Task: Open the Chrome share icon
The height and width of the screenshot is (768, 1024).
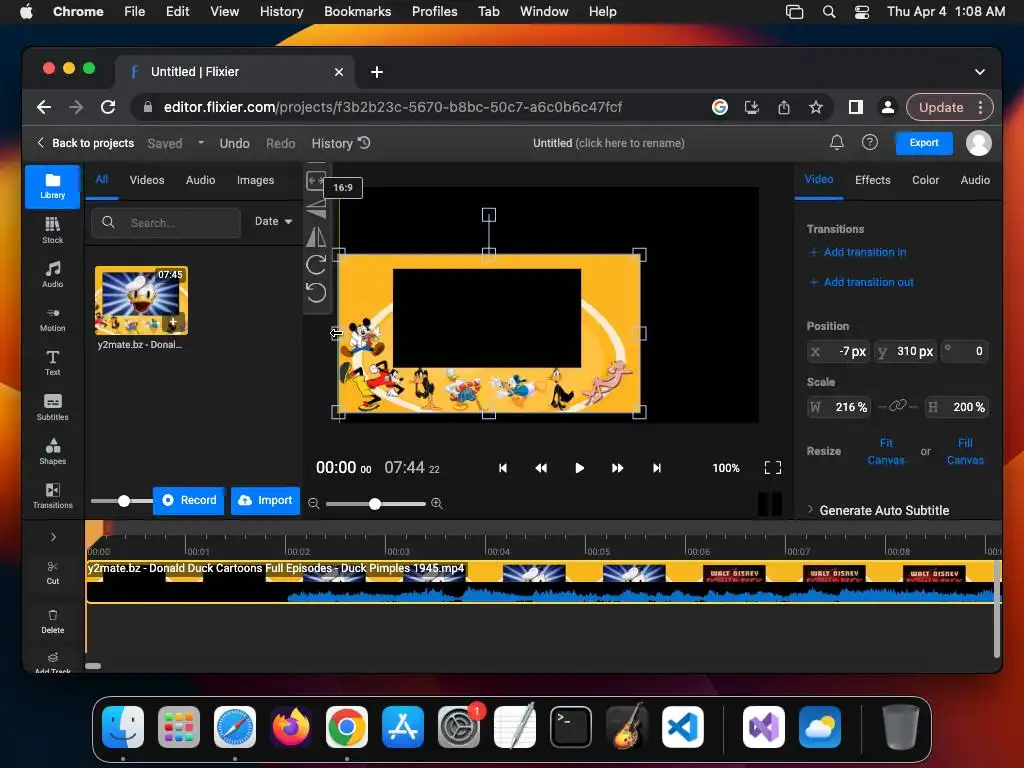Action: click(x=784, y=107)
